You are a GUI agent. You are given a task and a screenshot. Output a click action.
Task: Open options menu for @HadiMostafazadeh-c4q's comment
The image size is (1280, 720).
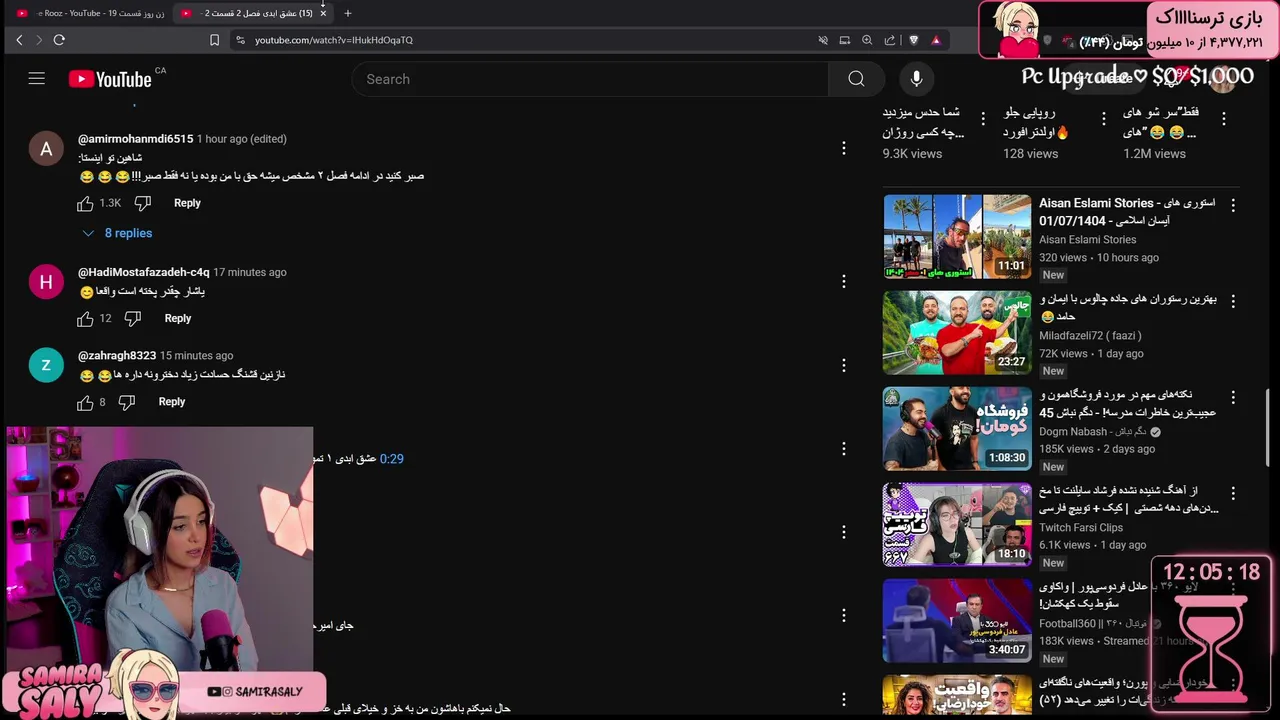[844, 281]
